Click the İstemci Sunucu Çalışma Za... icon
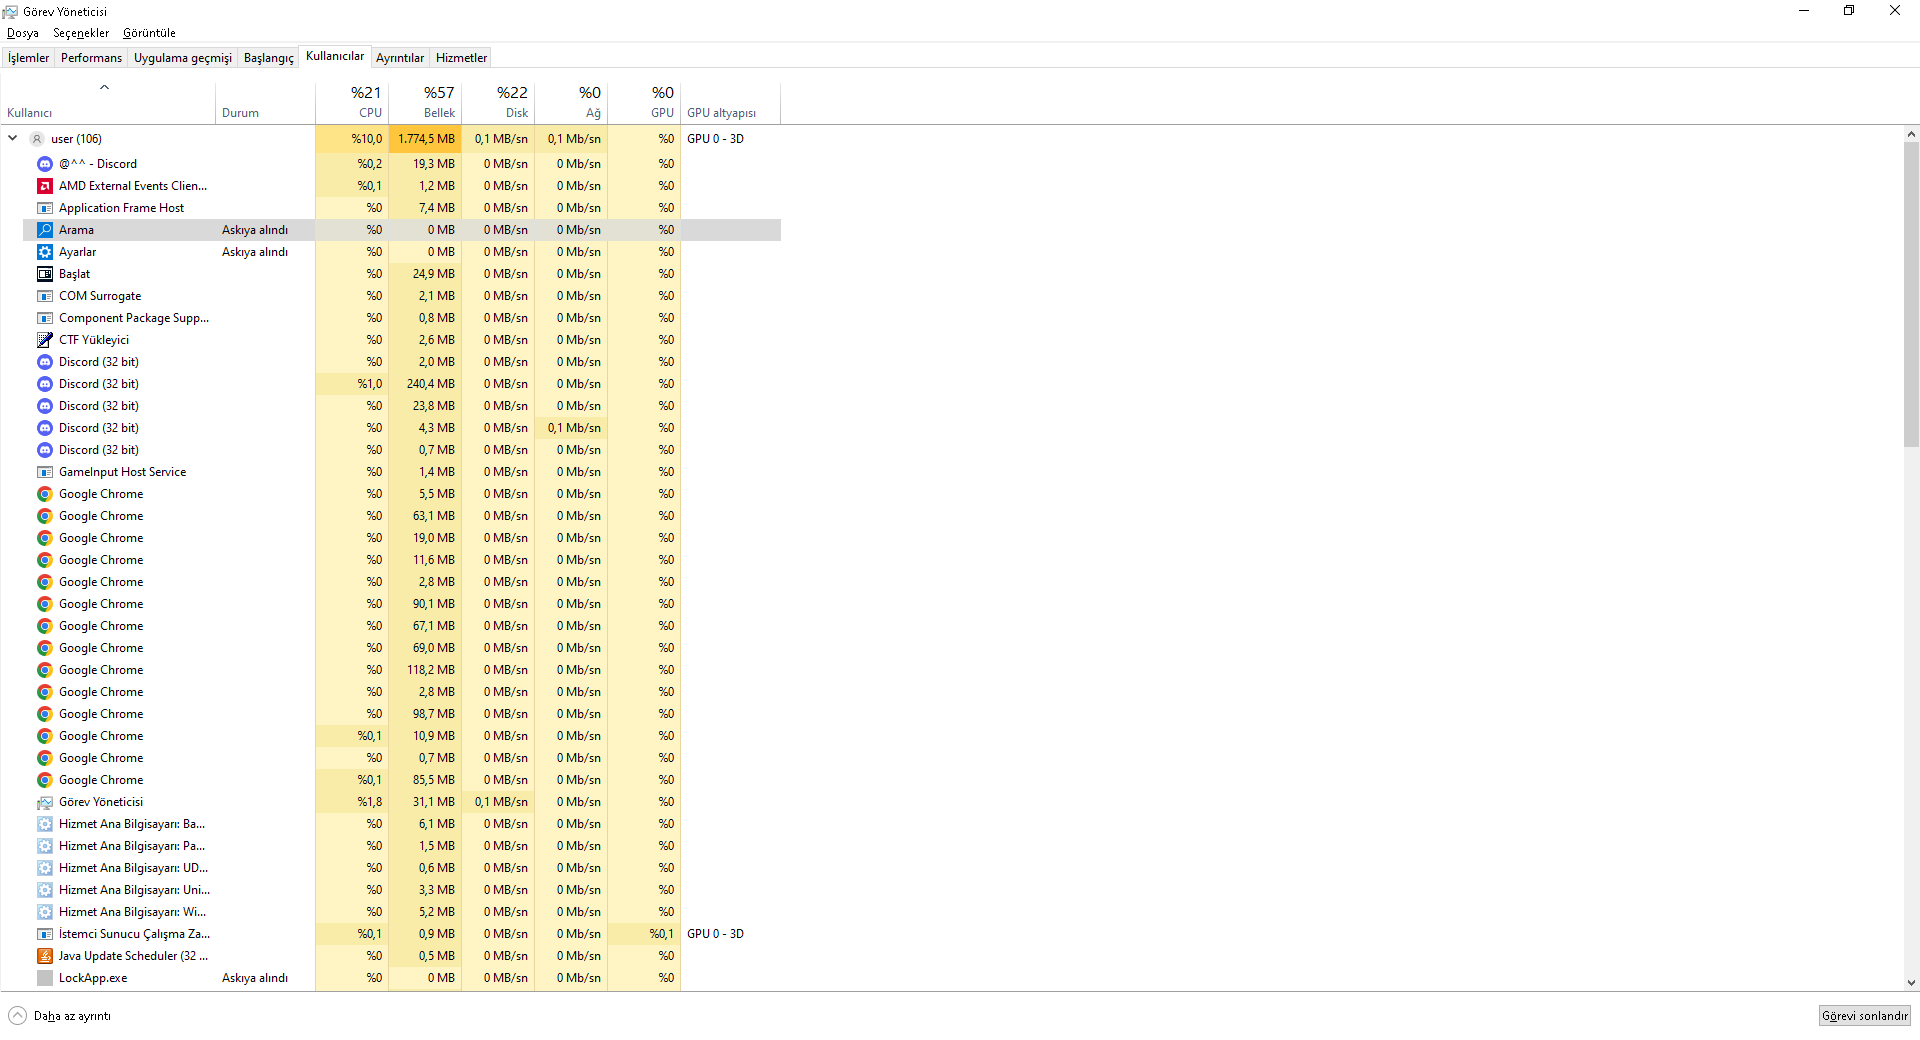This screenshot has height=1040, width=1920. 45,934
